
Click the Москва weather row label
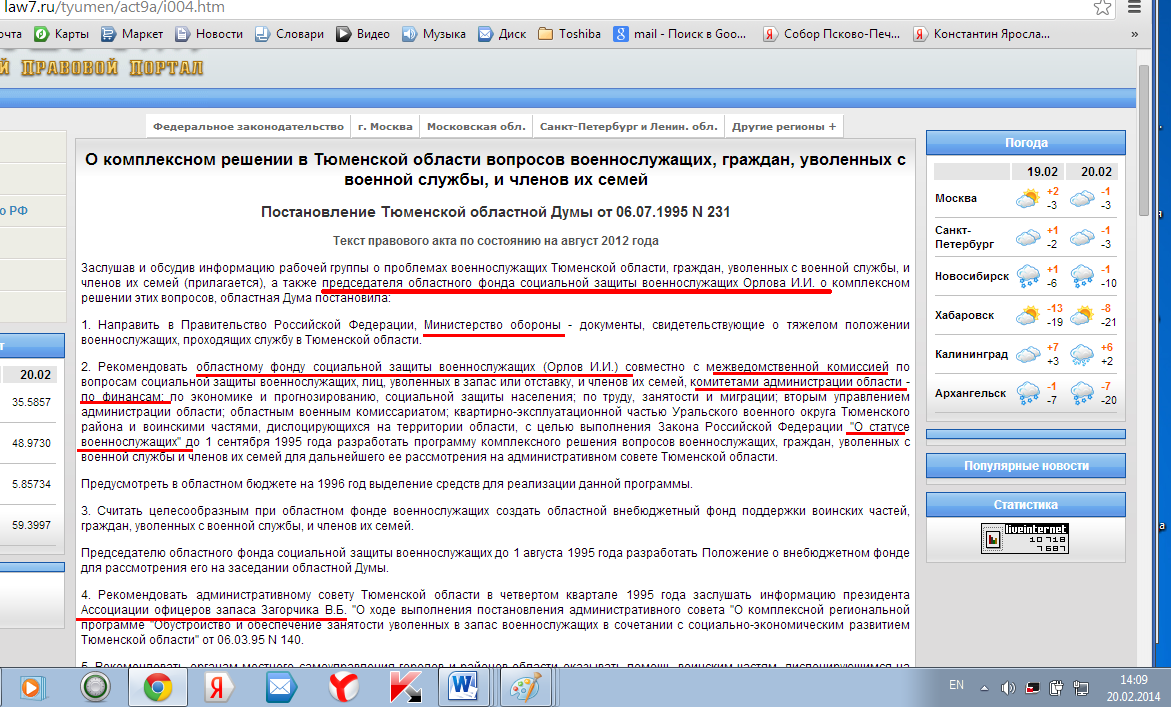coord(955,198)
